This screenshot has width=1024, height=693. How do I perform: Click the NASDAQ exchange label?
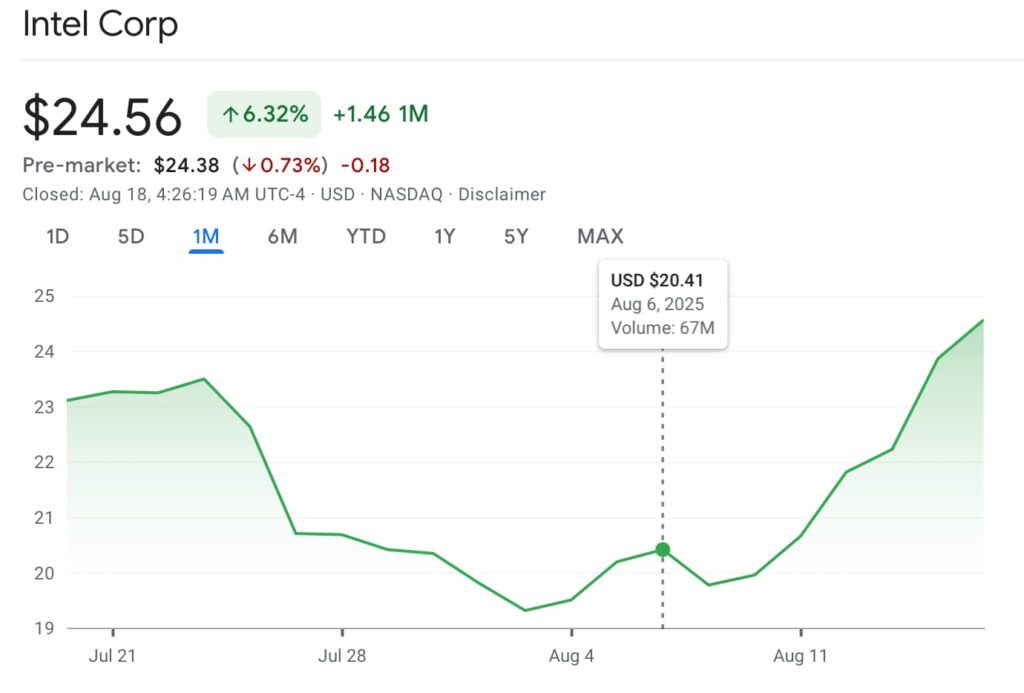click(x=406, y=195)
